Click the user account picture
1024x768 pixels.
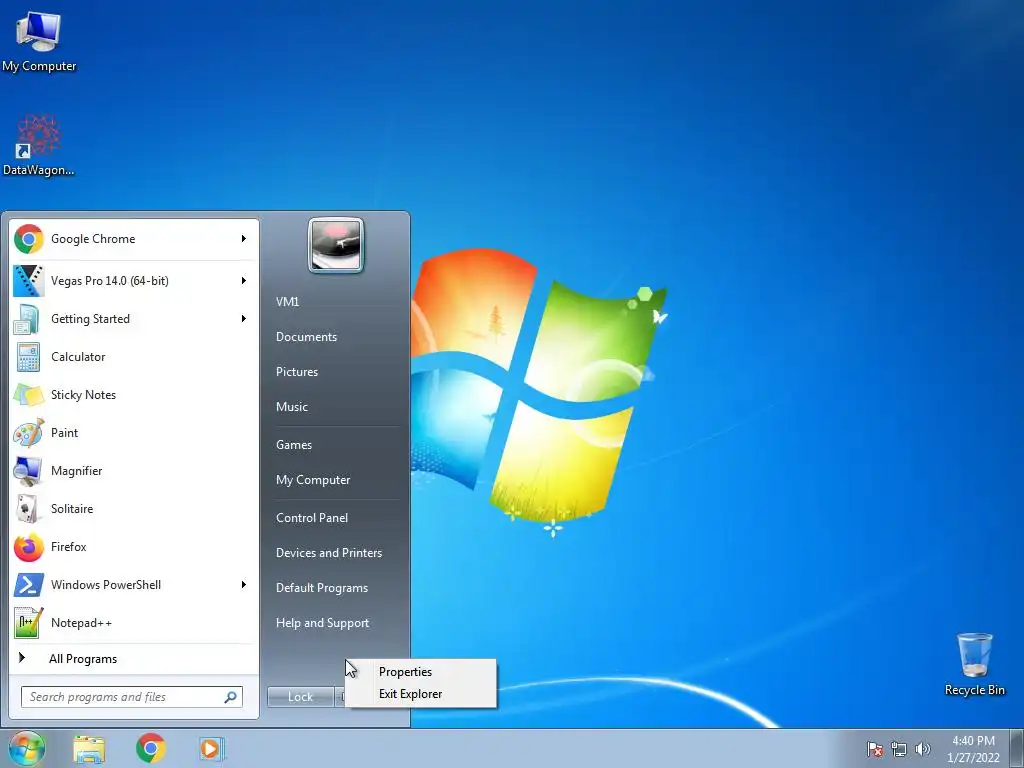click(x=336, y=245)
